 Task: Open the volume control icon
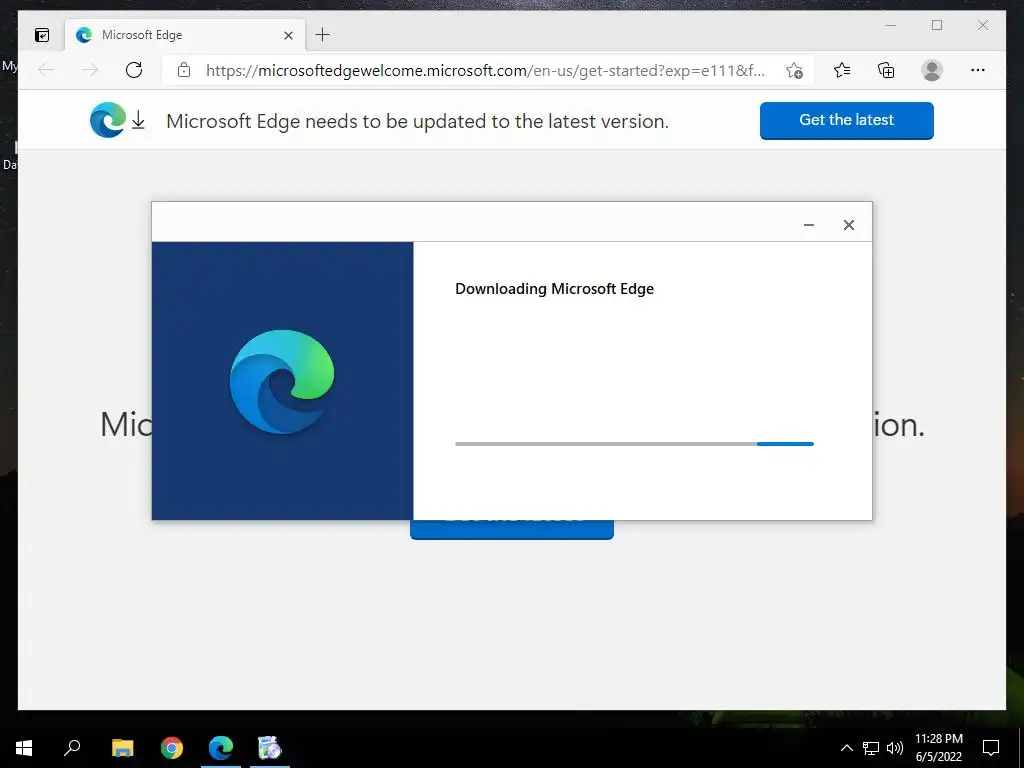click(895, 748)
